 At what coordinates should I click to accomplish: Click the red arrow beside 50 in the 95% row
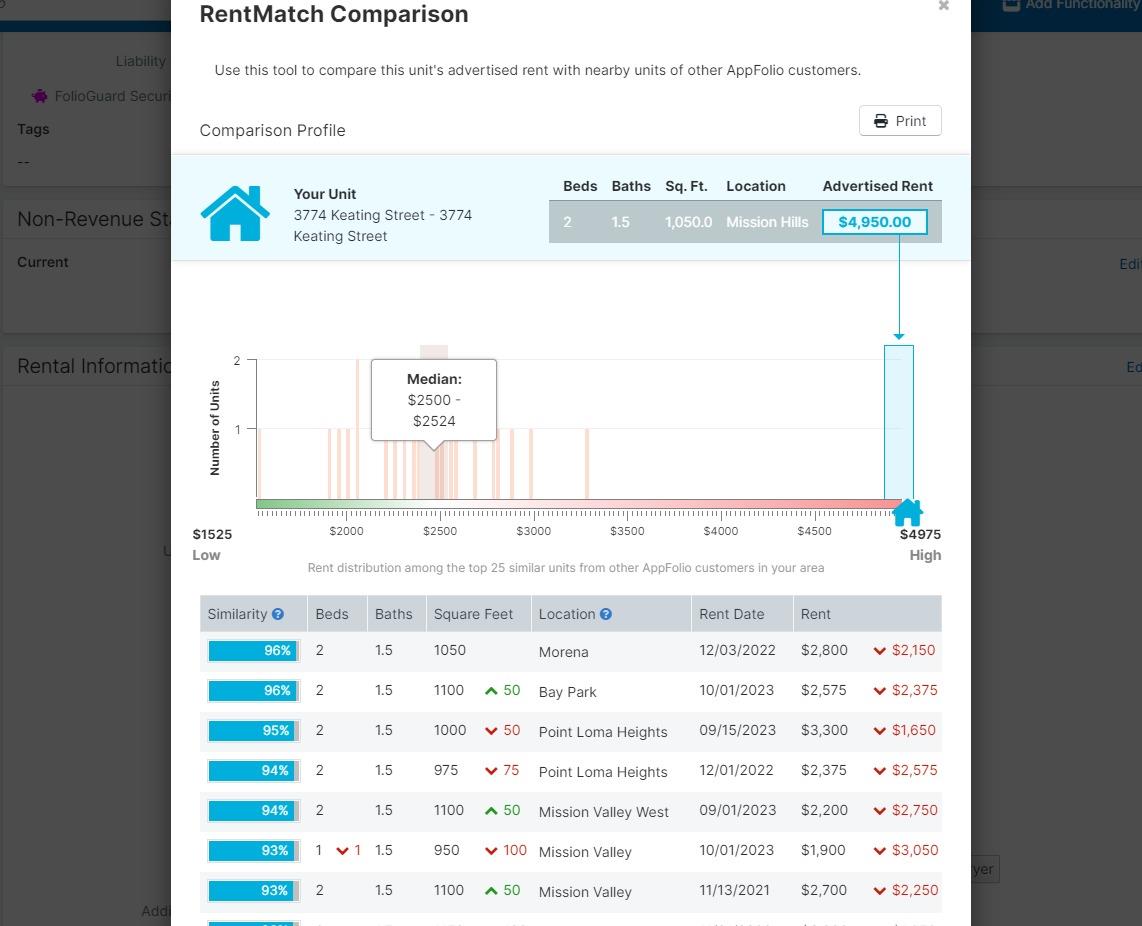point(491,731)
